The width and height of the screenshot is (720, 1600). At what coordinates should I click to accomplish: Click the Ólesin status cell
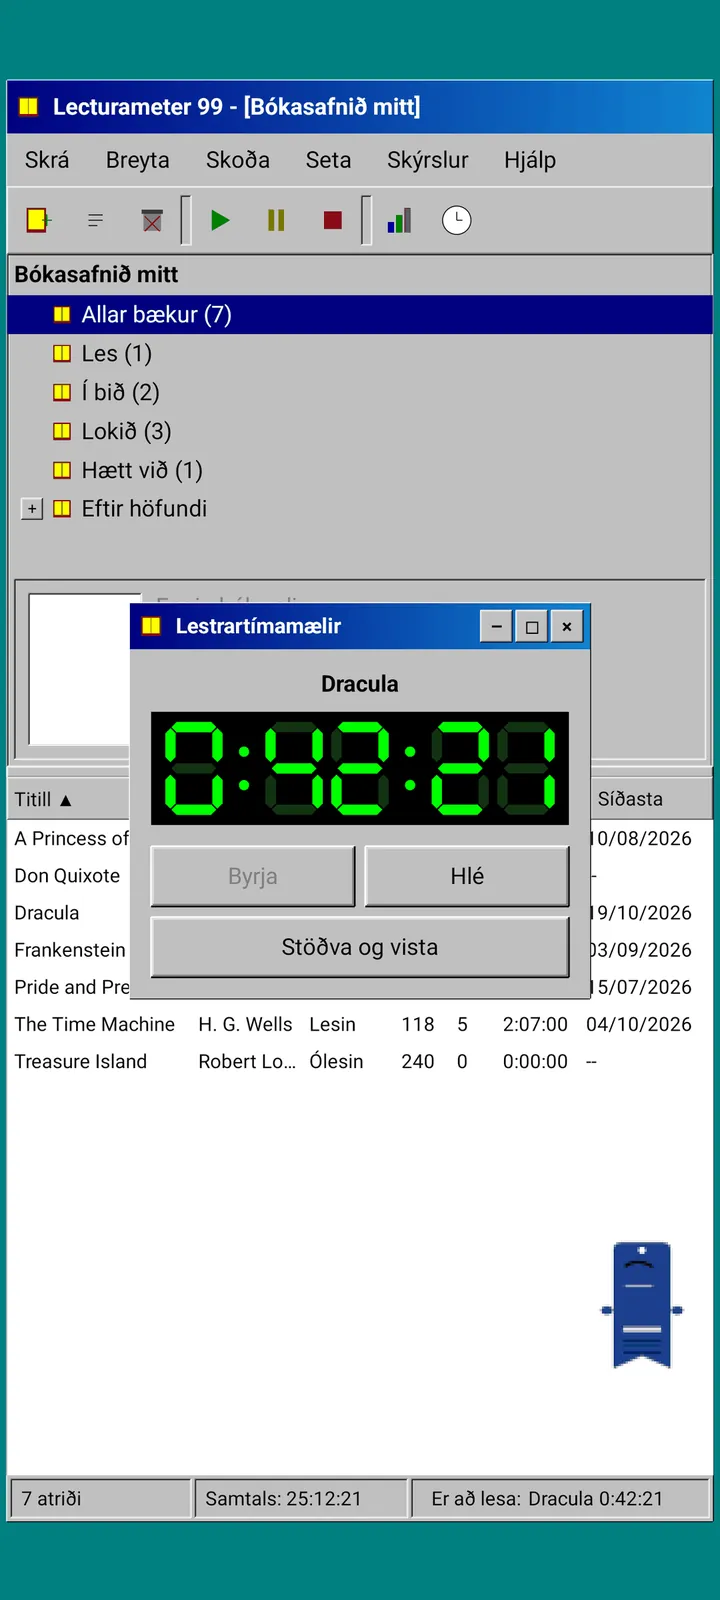tap(336, 1061)
